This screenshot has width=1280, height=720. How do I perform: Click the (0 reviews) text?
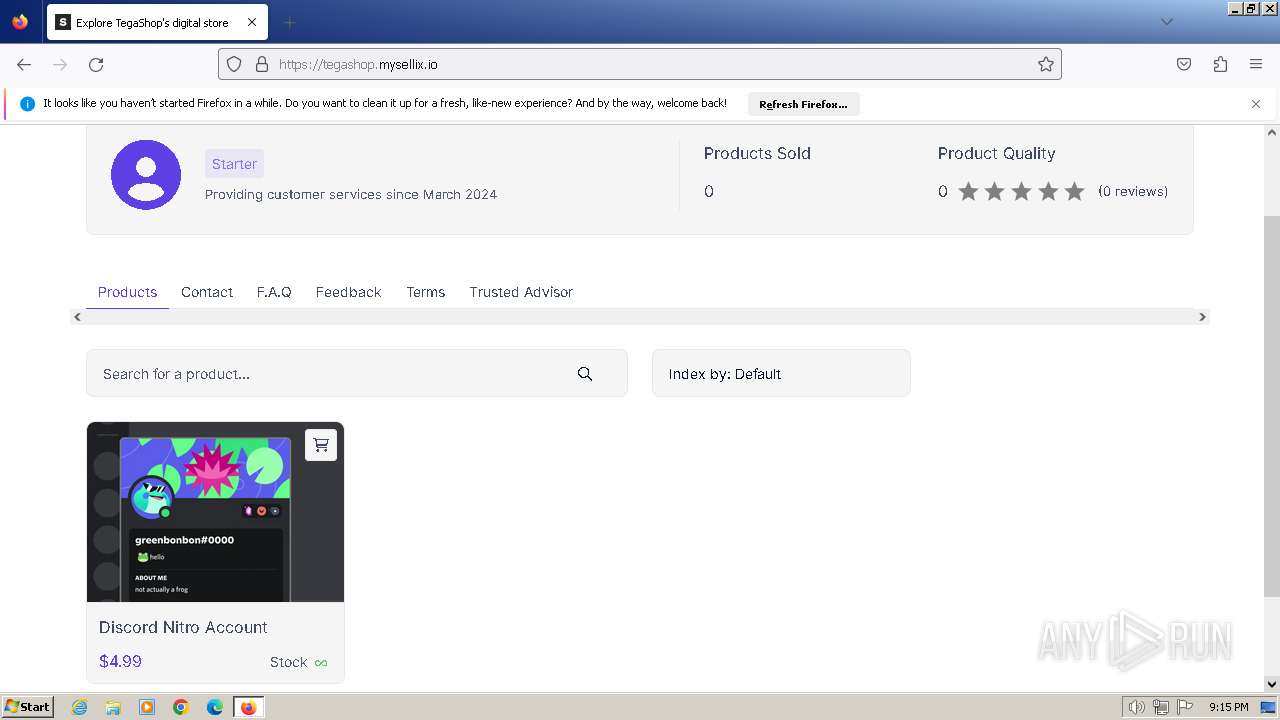point(1133,191)
